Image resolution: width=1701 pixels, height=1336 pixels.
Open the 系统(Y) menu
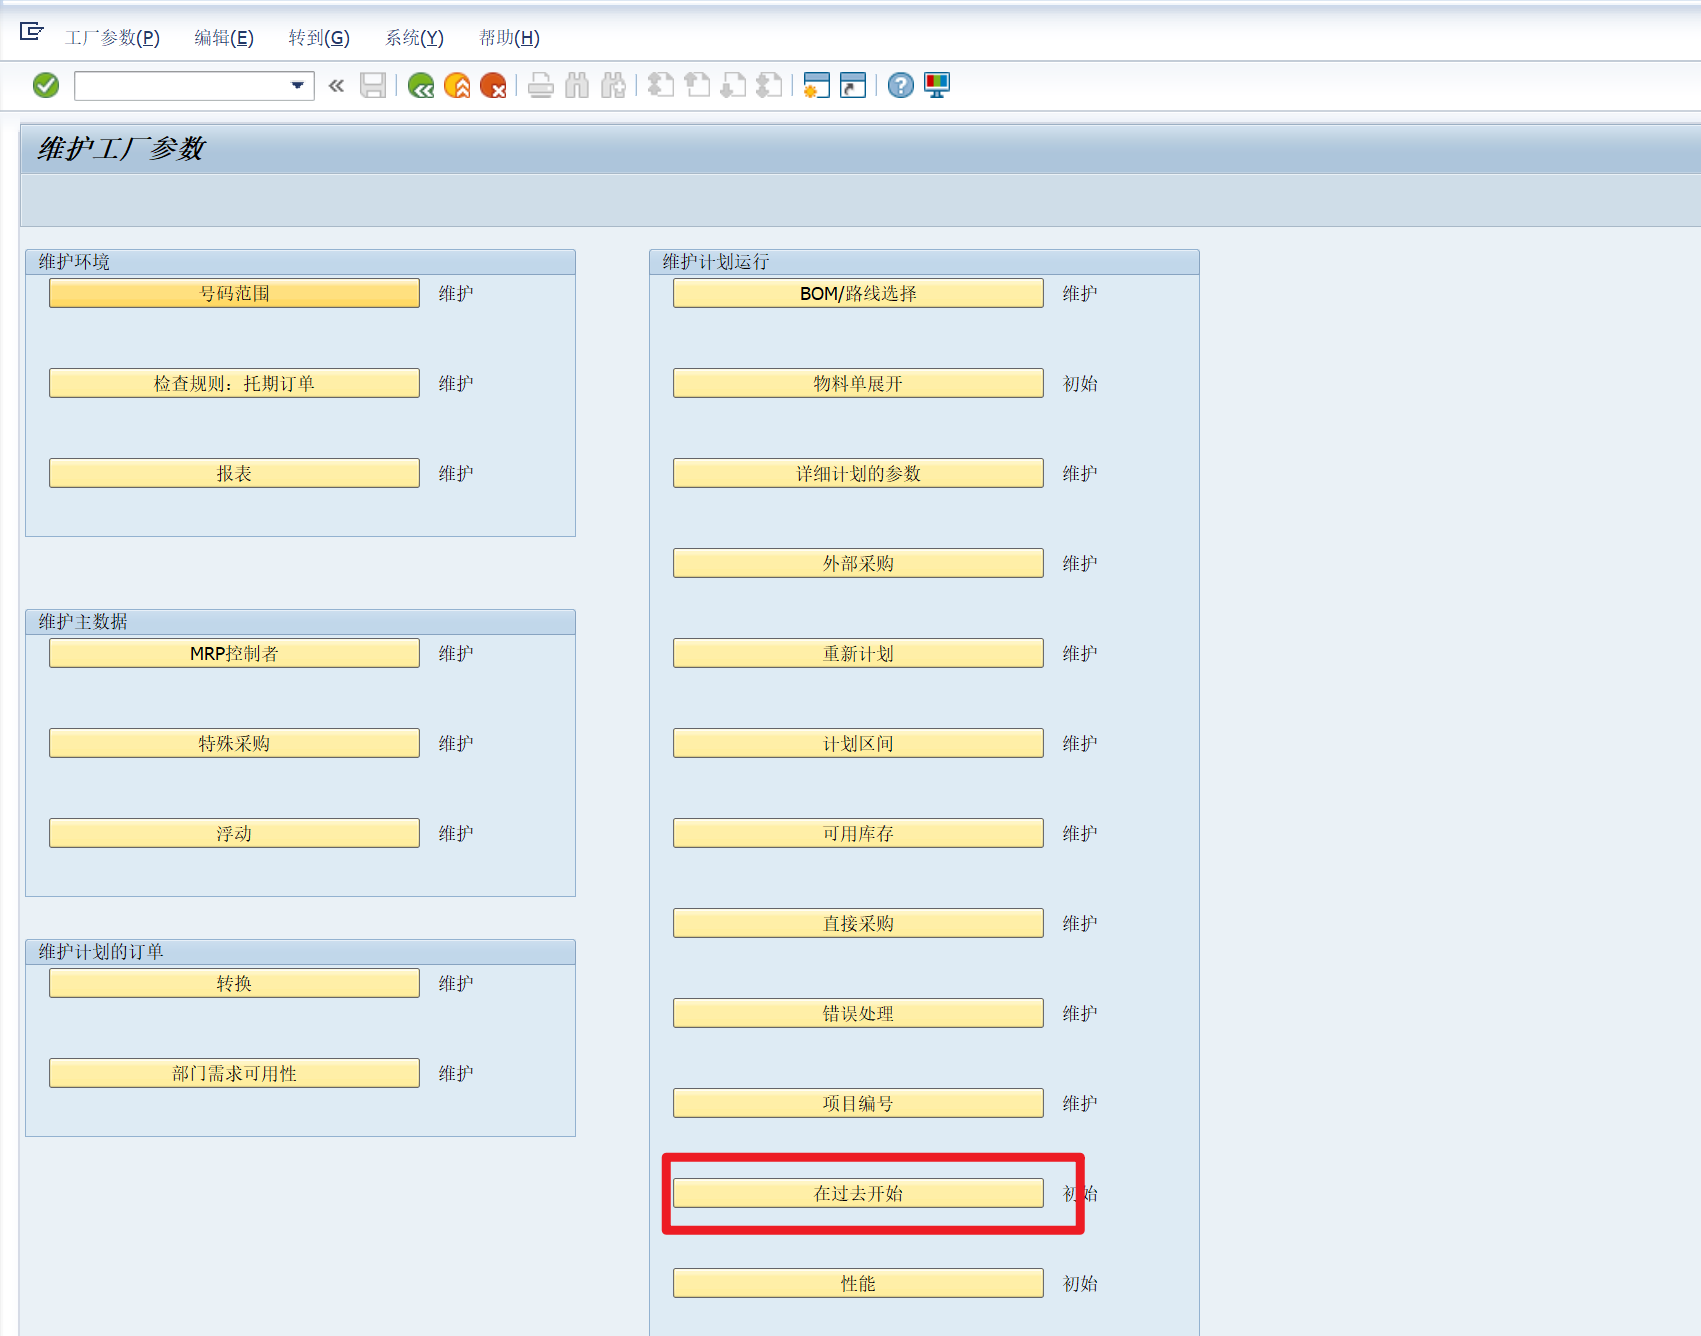[x=414, y=38]
